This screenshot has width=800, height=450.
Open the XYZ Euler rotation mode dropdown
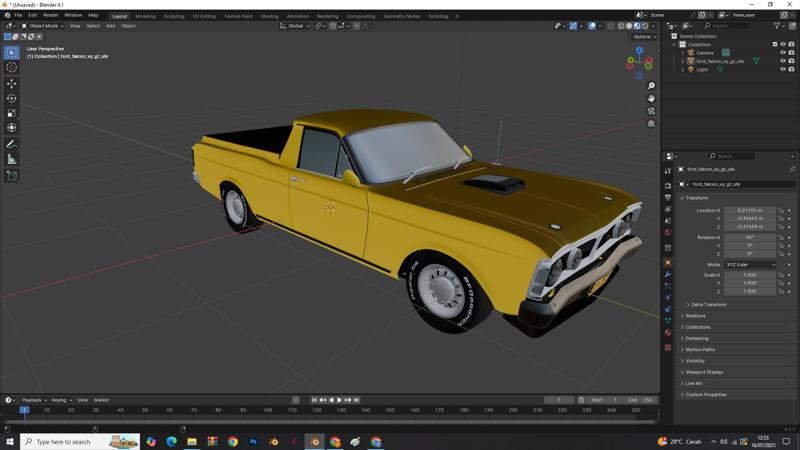click(751, 265)
